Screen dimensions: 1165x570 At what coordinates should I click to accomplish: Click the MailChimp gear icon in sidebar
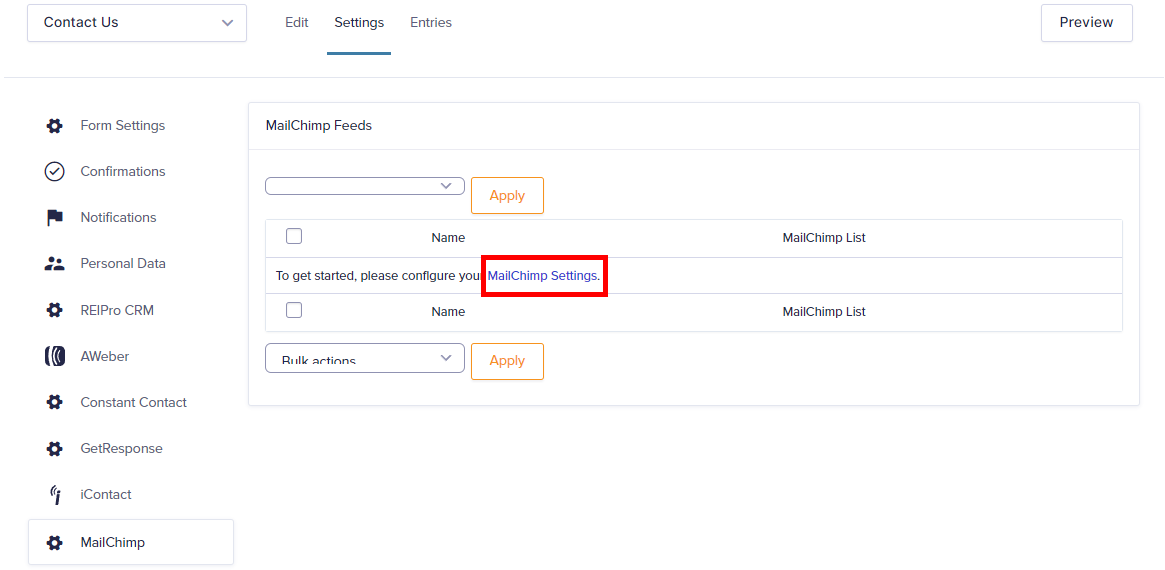pos(54,543)
